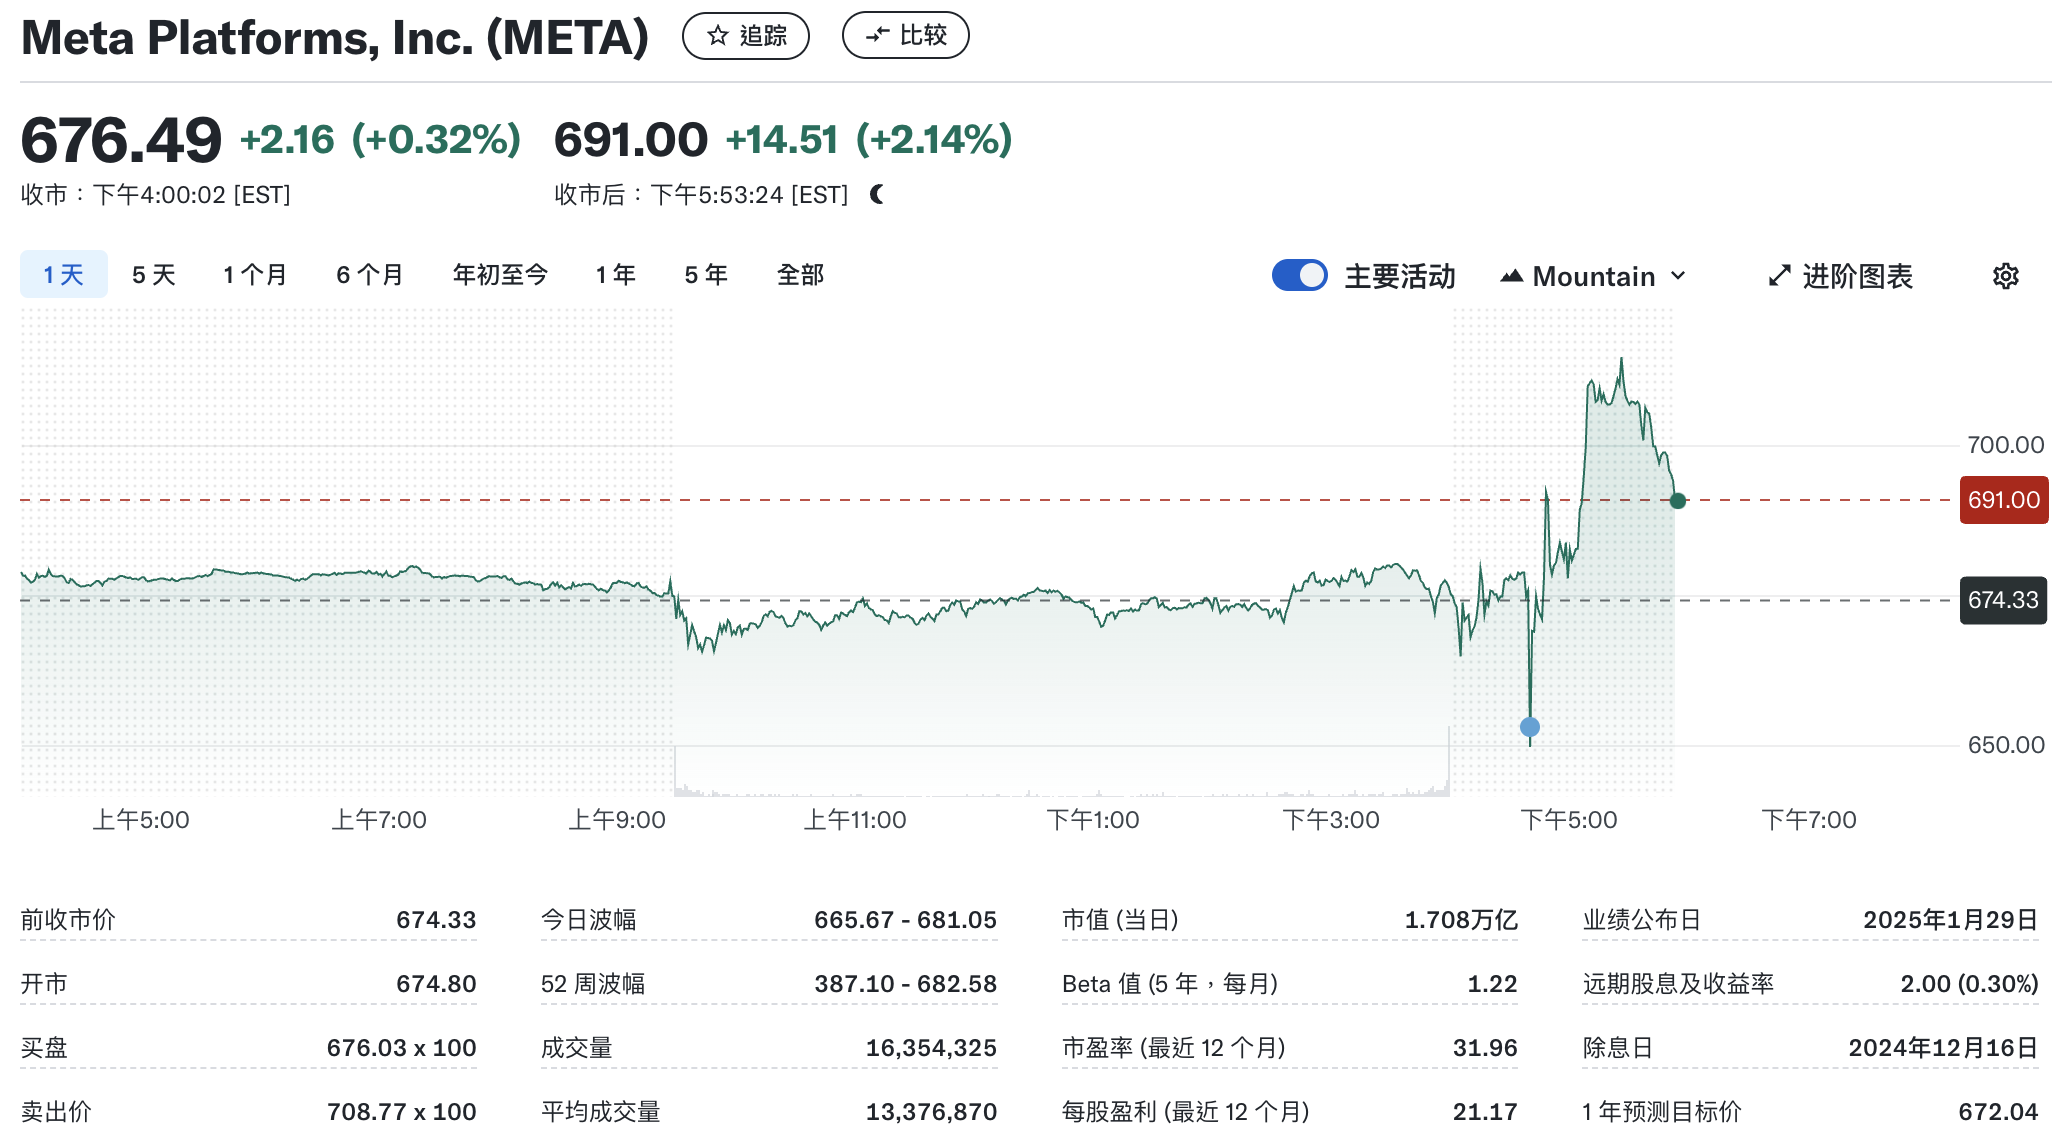The image size is (2070, 1148).
Task: Click the 650.00 price axis label
Action: click(2005, 745)
